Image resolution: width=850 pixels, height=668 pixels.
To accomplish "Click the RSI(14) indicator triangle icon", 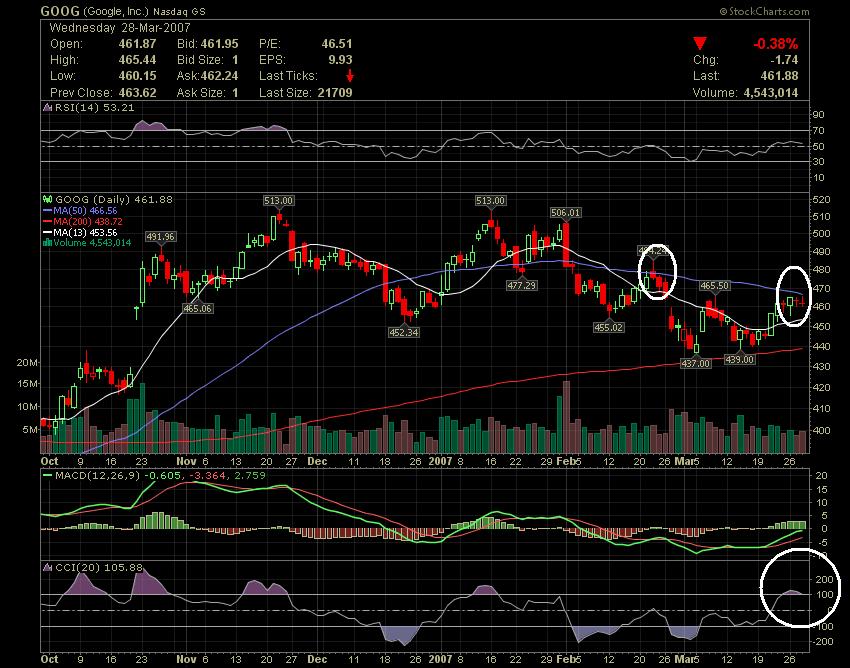I will click(x=47, y=107).
